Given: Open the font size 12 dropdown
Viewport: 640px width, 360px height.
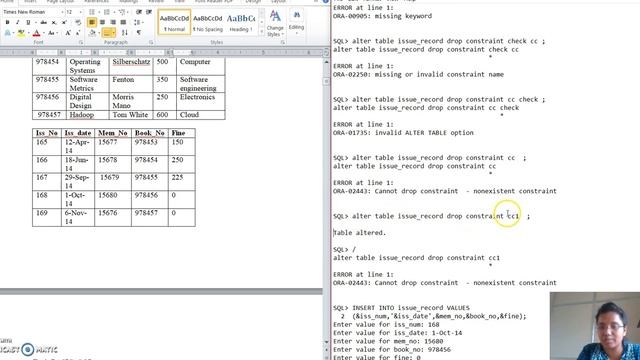Looking at the screenshot, I should click(80, 12).
